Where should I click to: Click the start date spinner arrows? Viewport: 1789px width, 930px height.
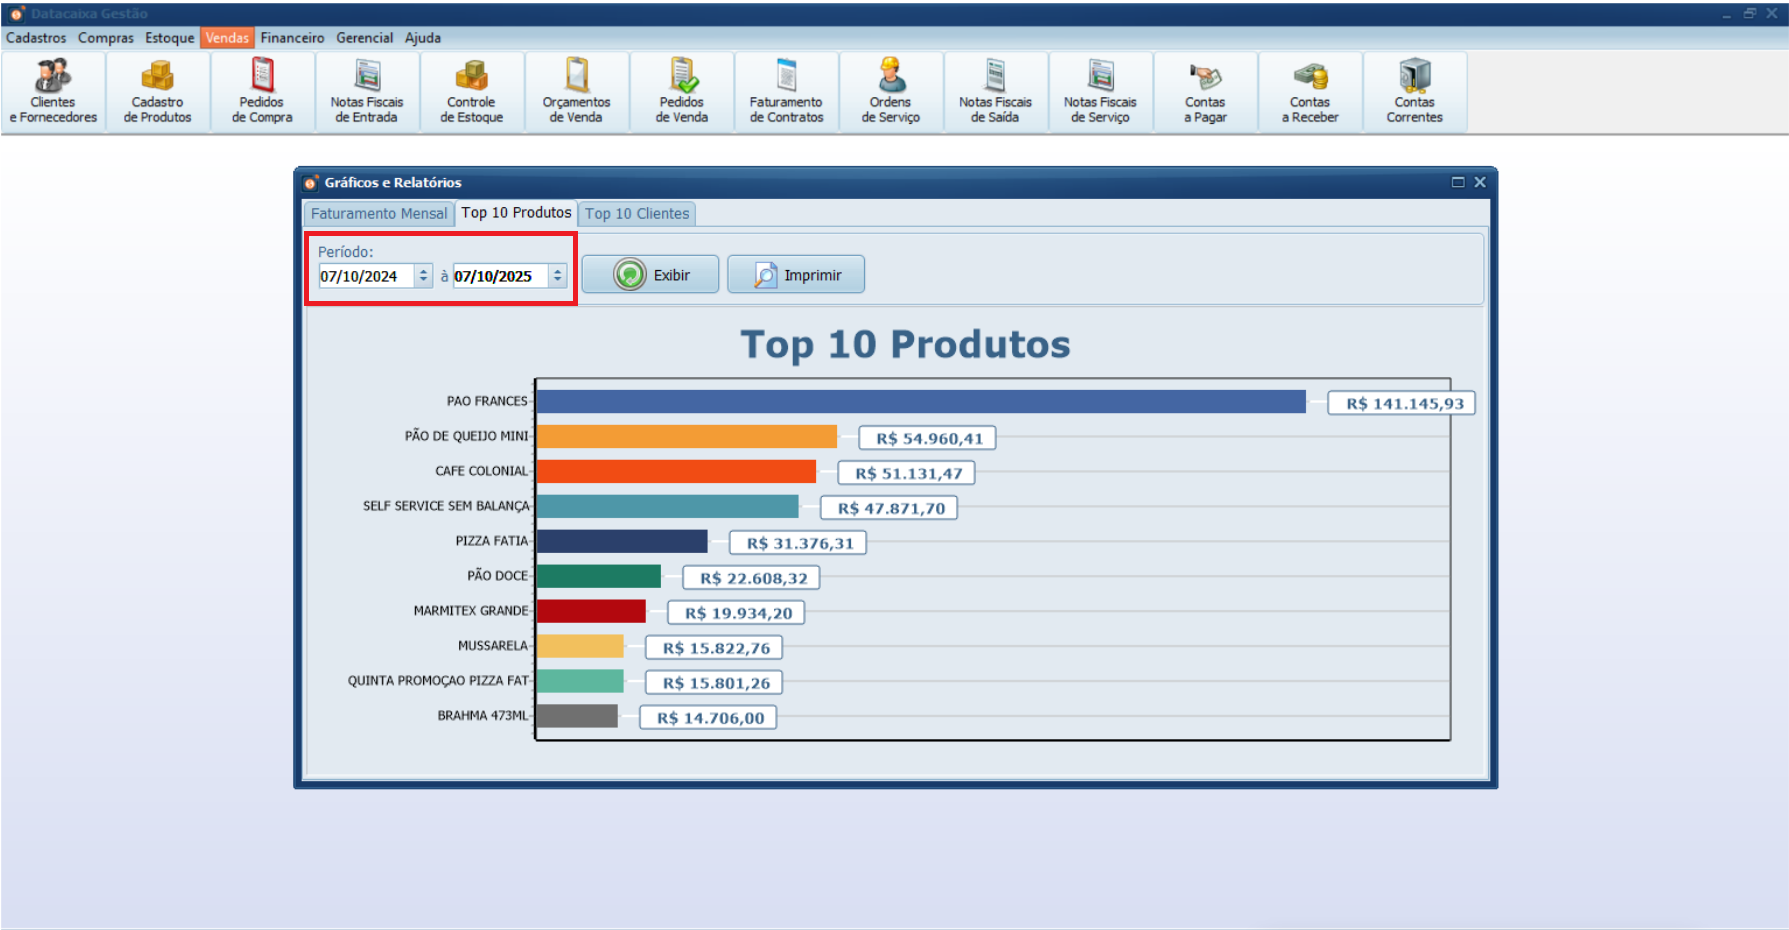[424, 276]
